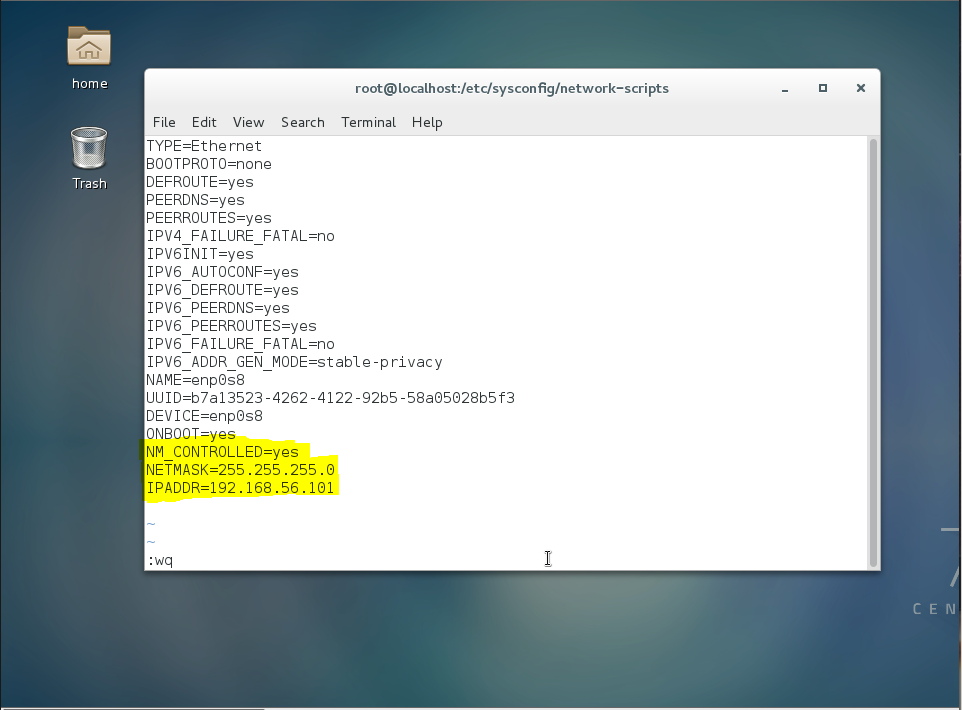This screenshot has width=962, height=710.
Task: Click the UUID line
Action: pyautogui.click(x=330, y=398)
